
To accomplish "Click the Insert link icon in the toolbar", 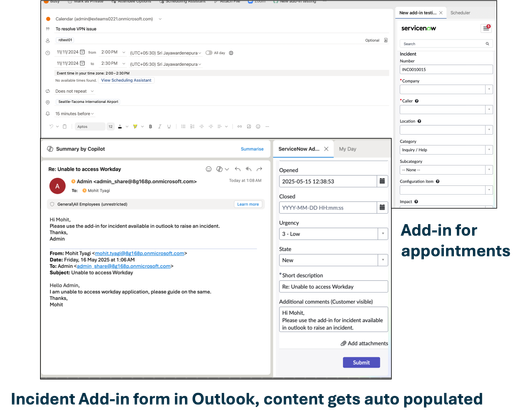I will (x=239, y=127).
